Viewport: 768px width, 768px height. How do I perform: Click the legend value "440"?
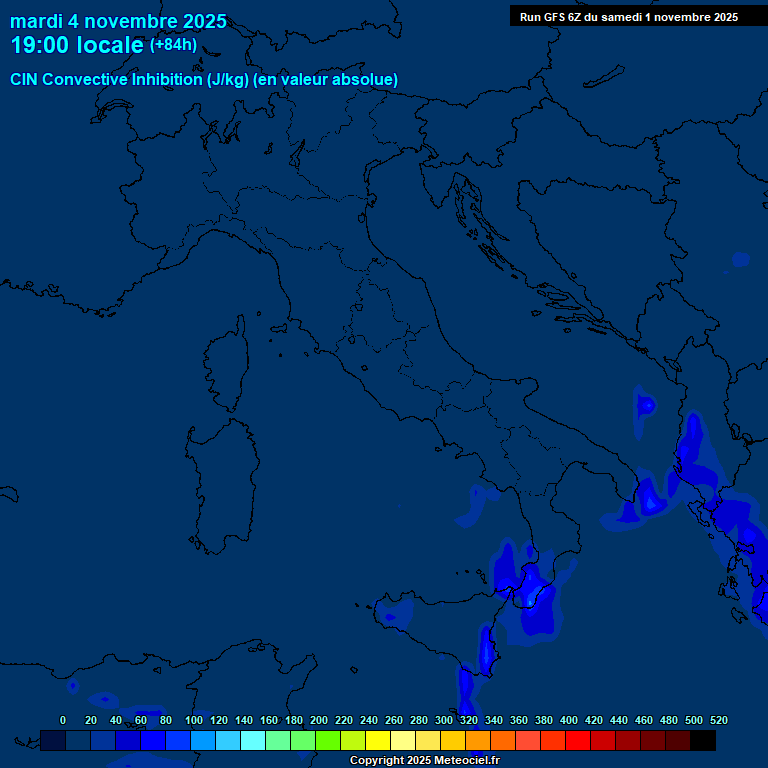click(x=618, y=720)
